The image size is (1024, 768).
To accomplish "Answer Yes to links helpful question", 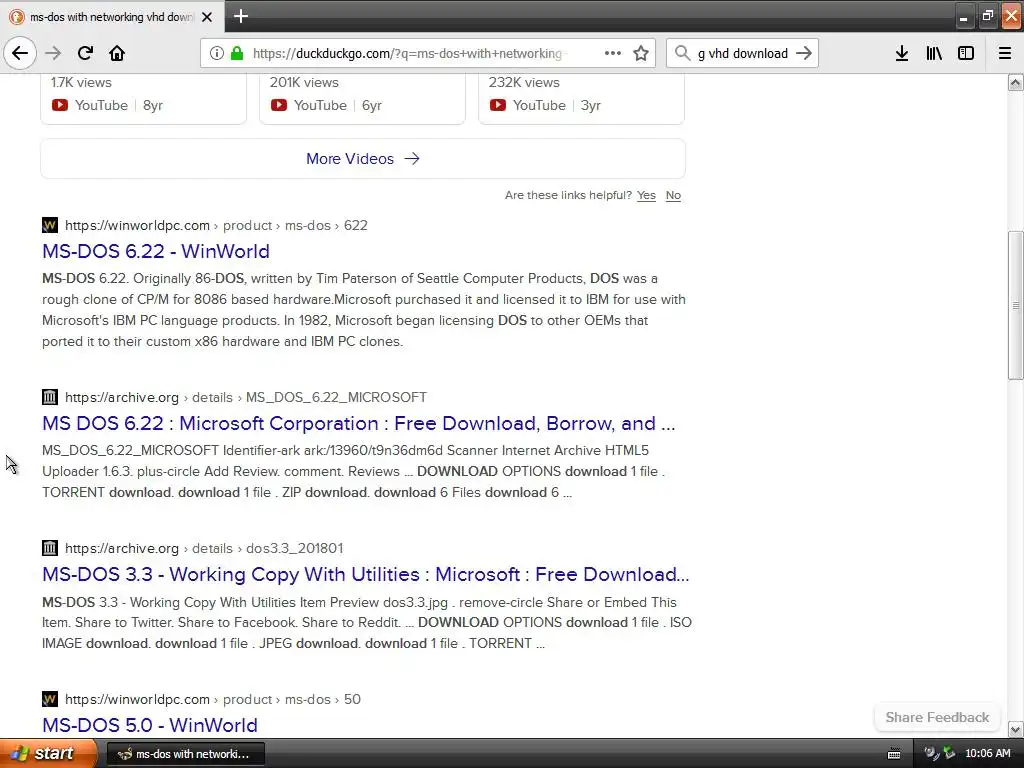I will [646, 195].
